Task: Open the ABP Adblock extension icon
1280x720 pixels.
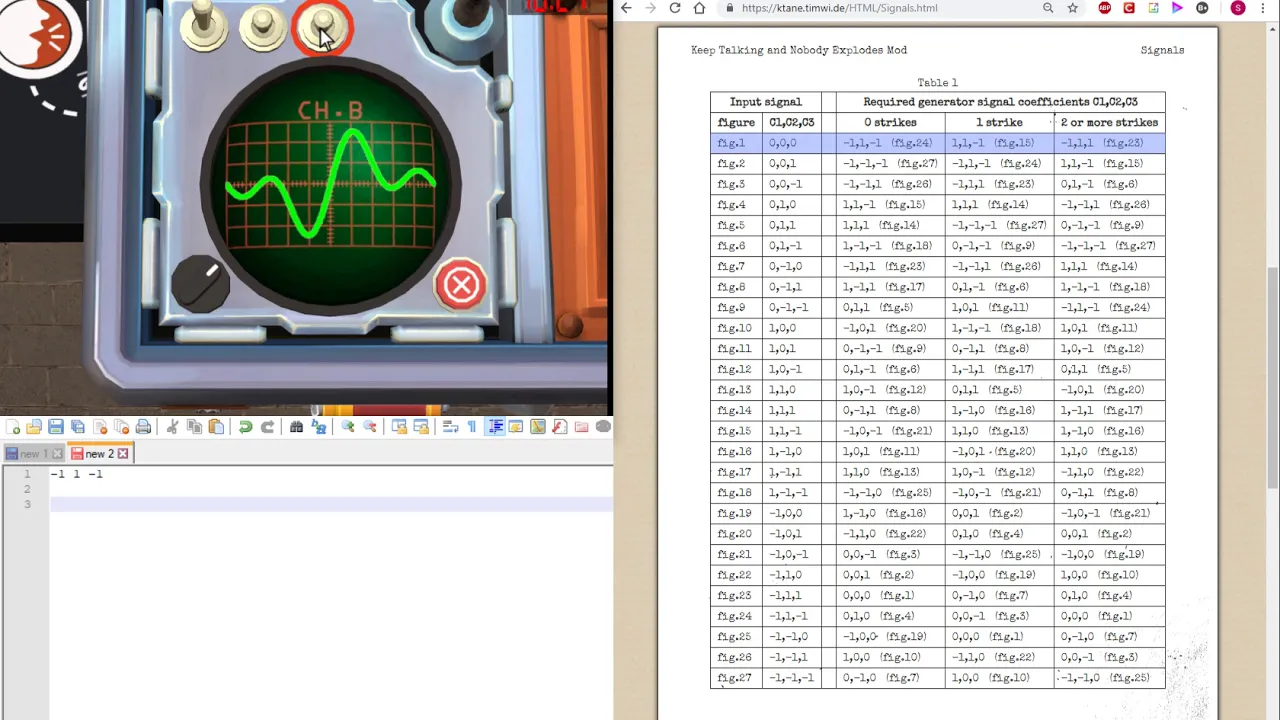Action: [x=1105, y=8]
